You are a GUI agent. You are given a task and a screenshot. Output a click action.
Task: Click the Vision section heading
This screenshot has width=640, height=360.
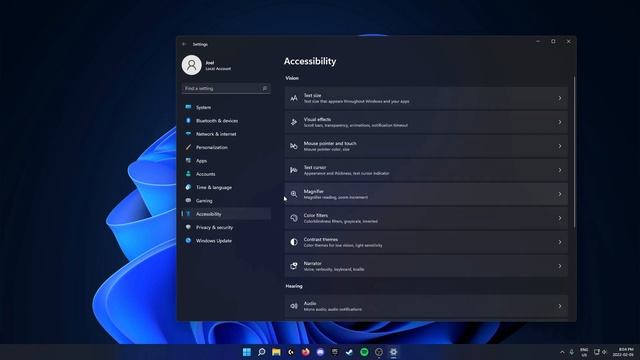pos(292,78)
